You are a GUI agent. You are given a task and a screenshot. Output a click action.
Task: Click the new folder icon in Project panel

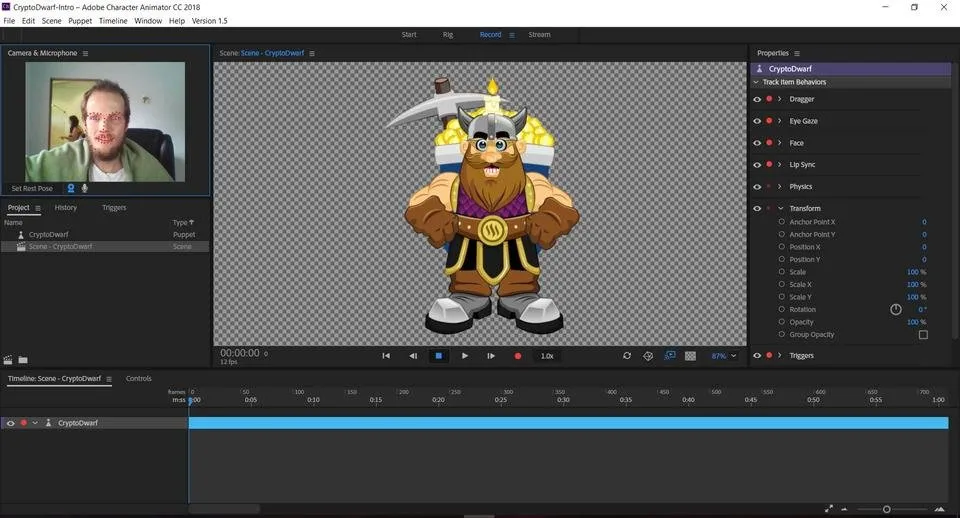(23, 360)
